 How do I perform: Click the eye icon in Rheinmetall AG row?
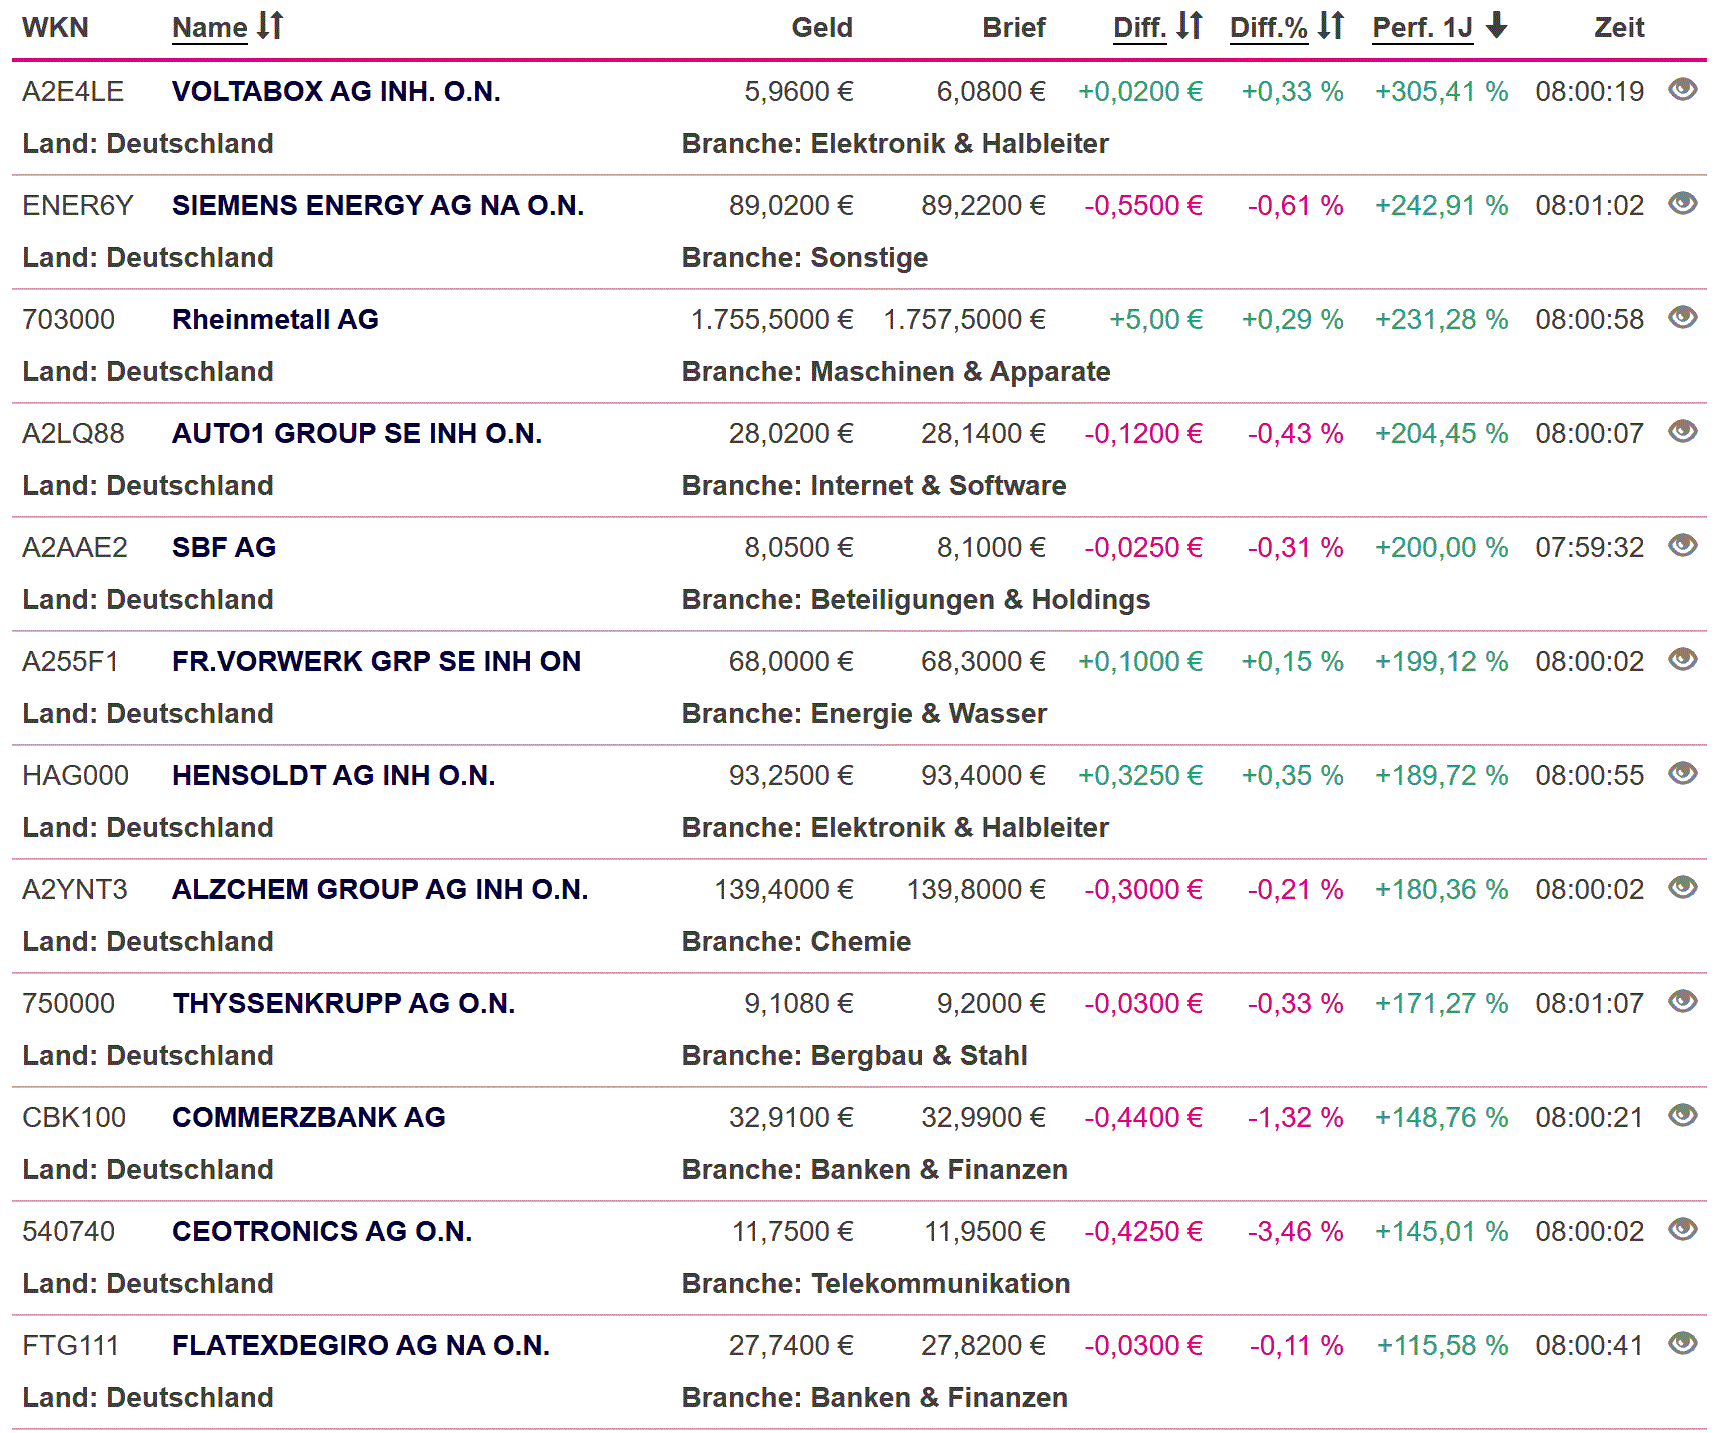pos(1683,318)
